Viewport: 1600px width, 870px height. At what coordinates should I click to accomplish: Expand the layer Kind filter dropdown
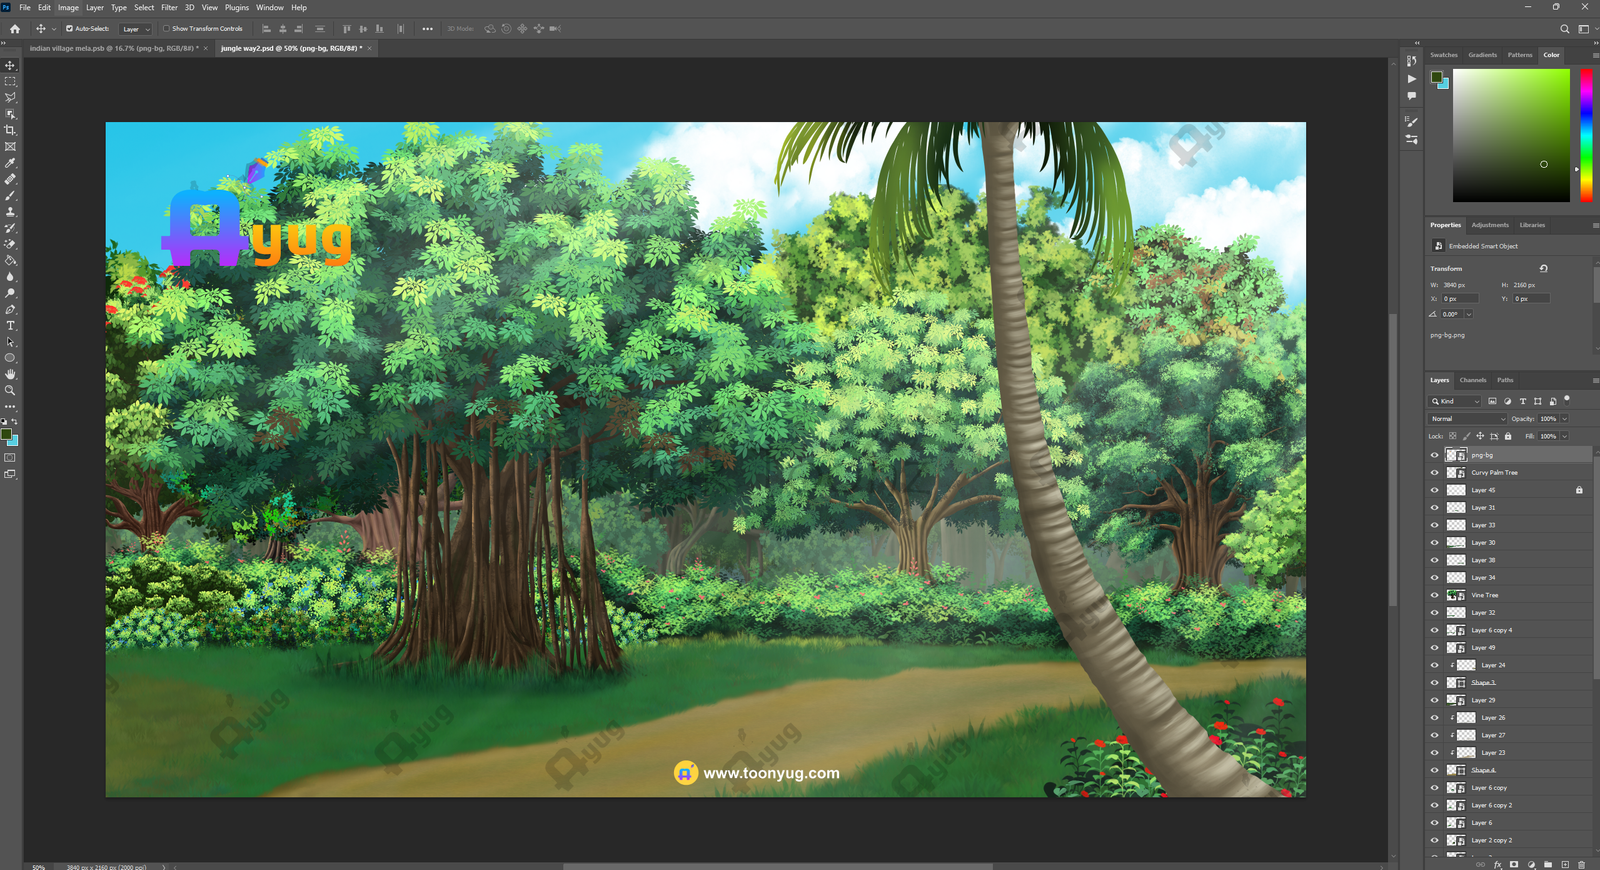point(1456,401)
